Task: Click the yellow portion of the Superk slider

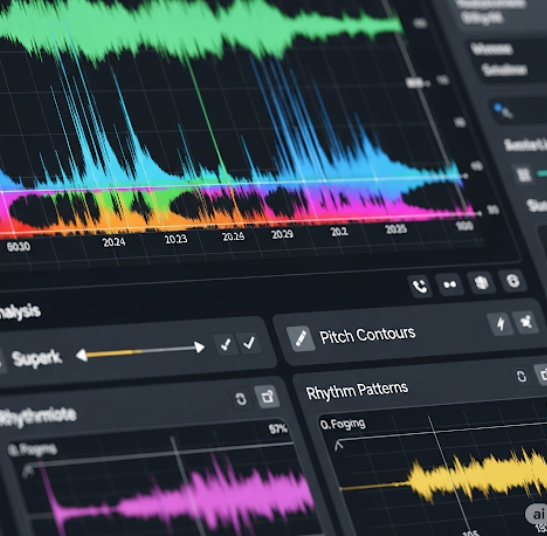Action: [x=115, y=353]
